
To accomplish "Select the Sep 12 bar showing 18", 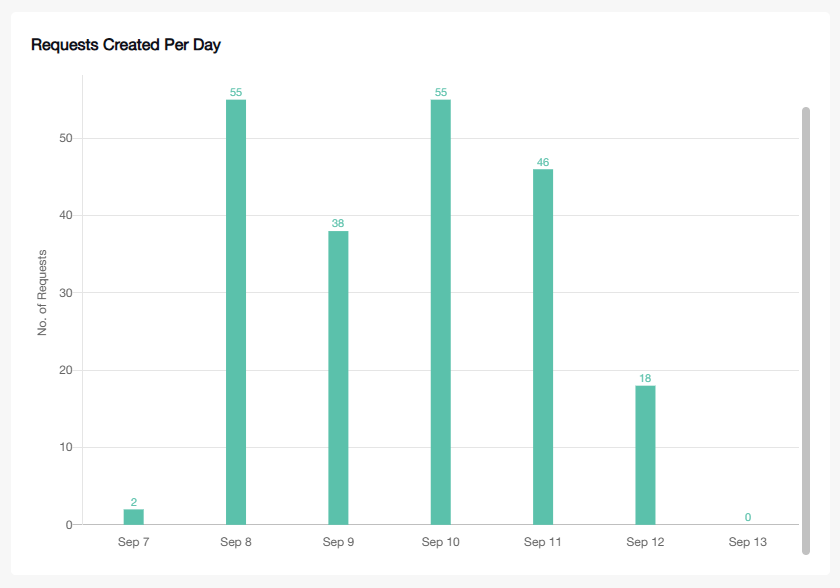I will pos(645,455).
